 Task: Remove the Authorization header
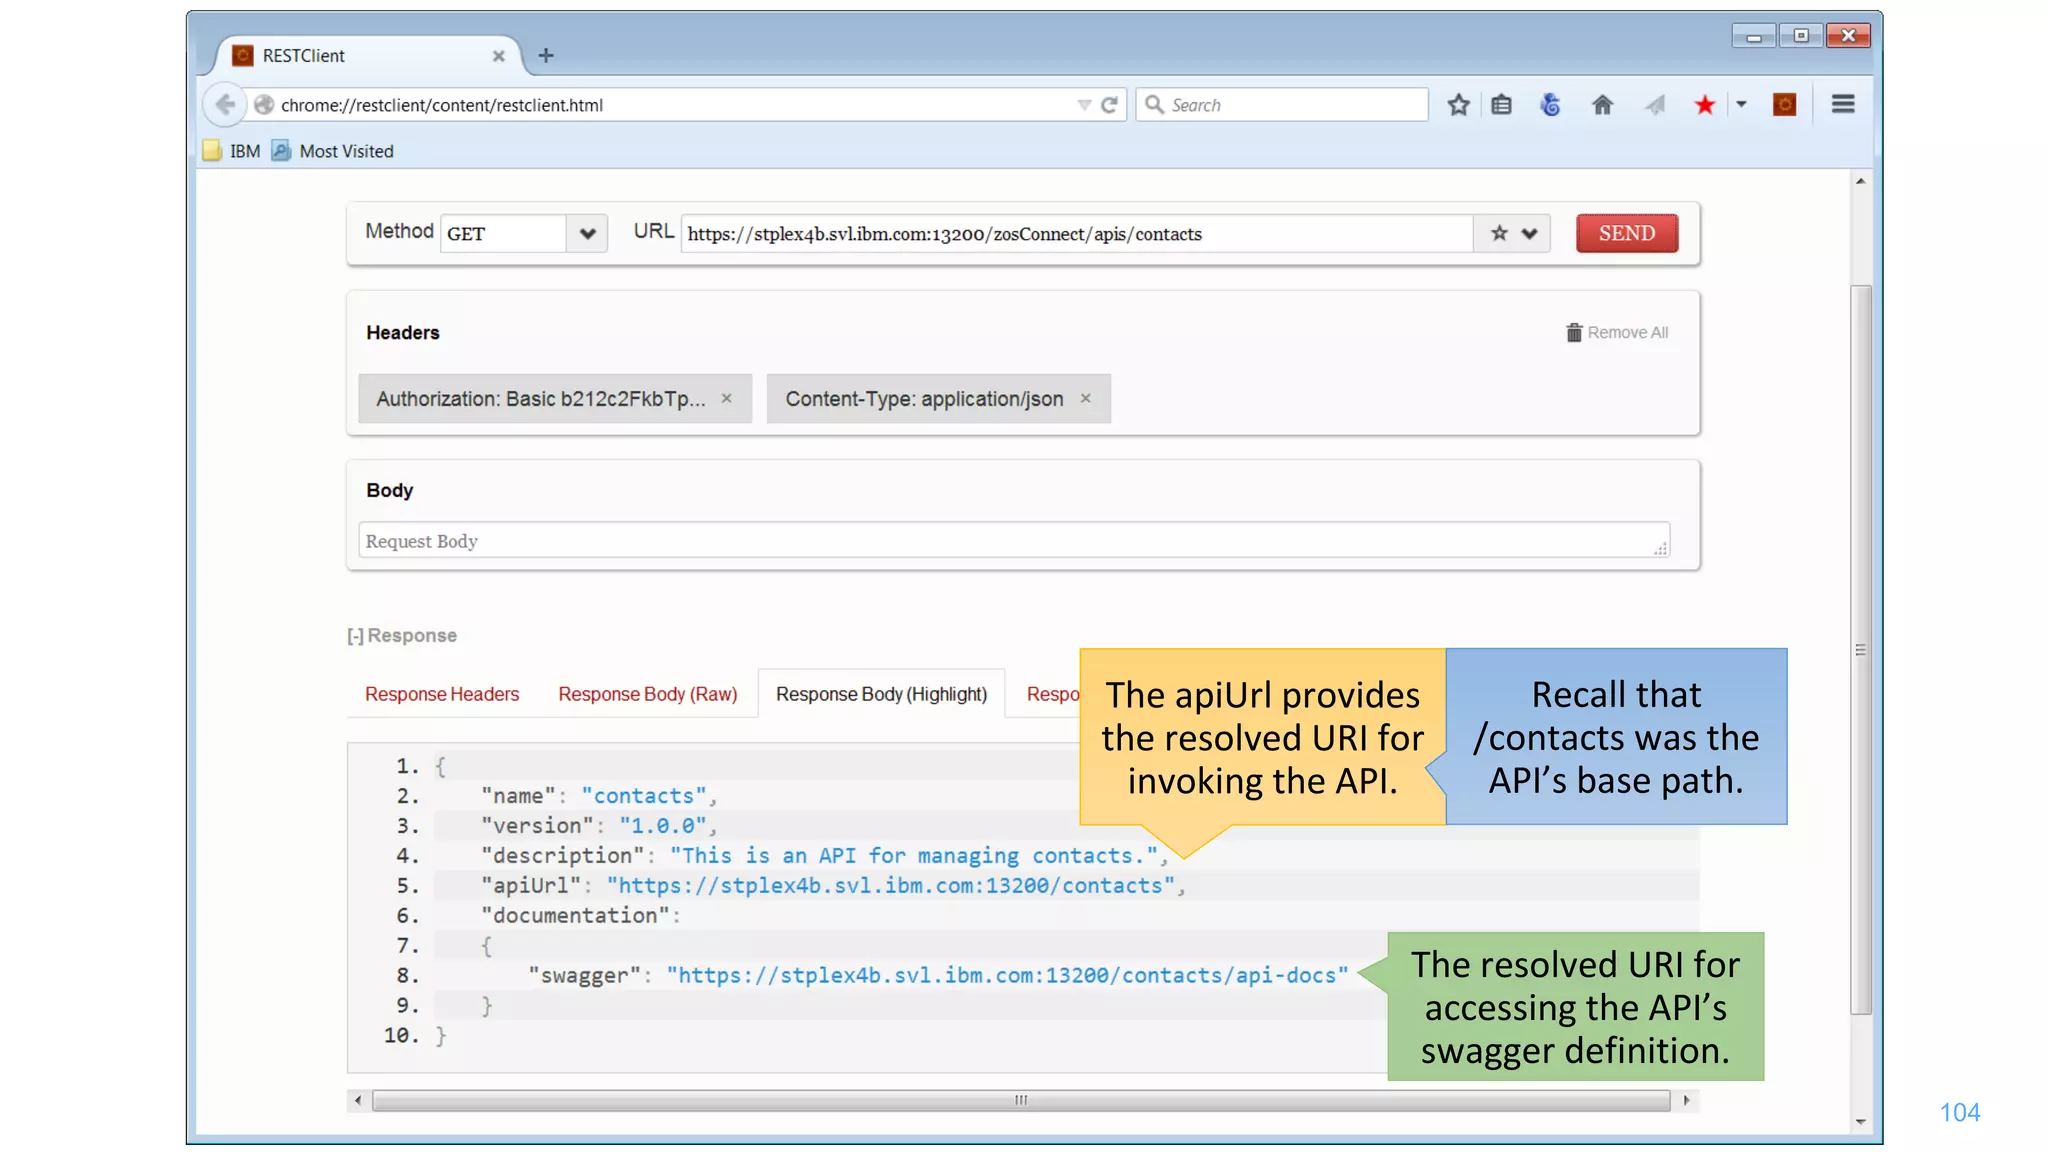click(727, 398)
